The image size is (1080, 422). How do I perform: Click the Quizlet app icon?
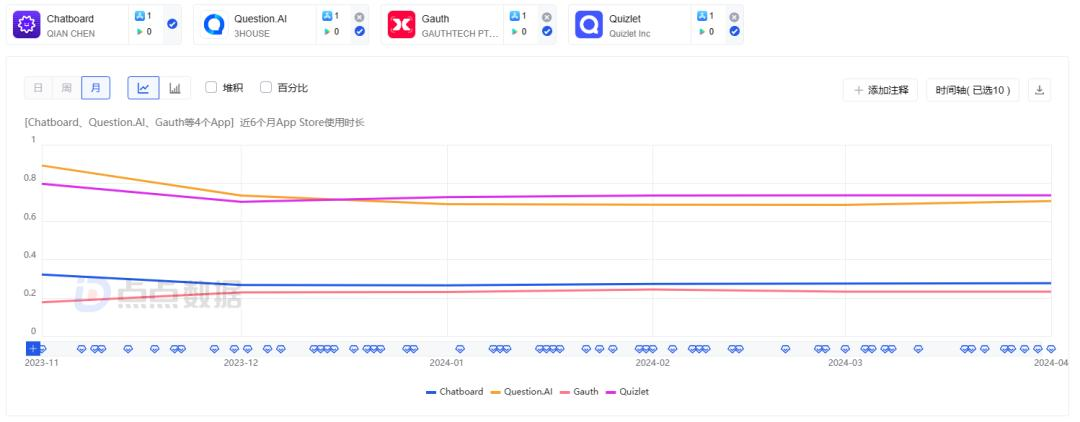[x=589, y=25]
